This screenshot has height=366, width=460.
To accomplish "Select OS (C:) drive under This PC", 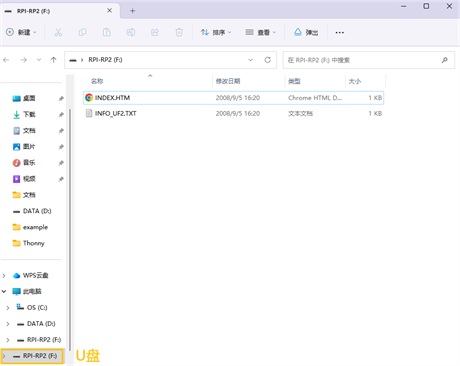I will [x=37, y=307].
